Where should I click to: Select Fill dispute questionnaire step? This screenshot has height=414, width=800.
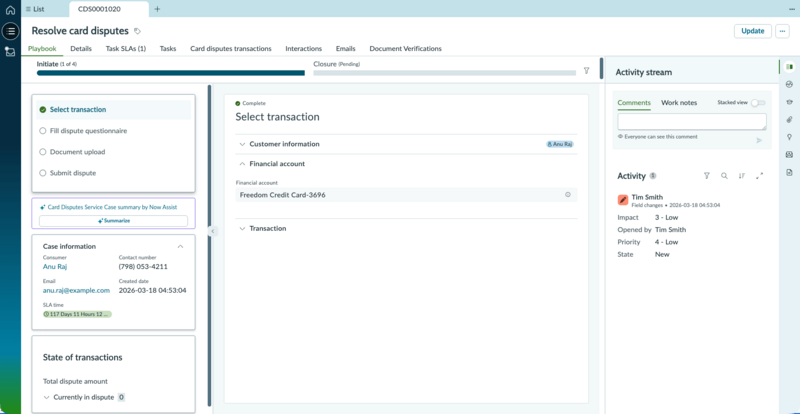point(88,131)
